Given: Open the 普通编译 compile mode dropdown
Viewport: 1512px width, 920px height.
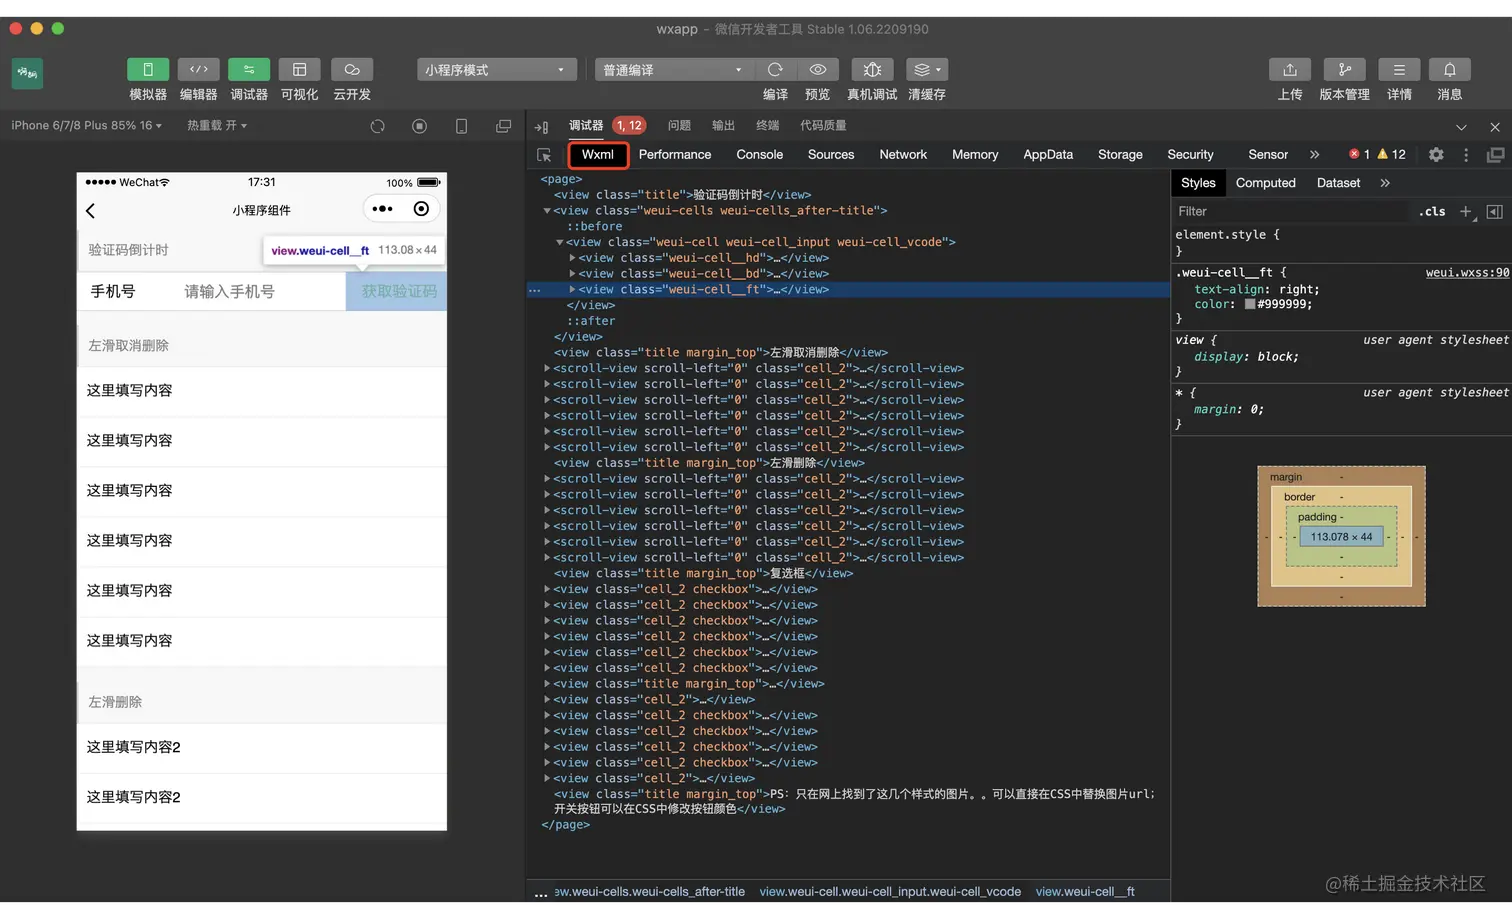Looking at the screenshot, I should 675,69.
